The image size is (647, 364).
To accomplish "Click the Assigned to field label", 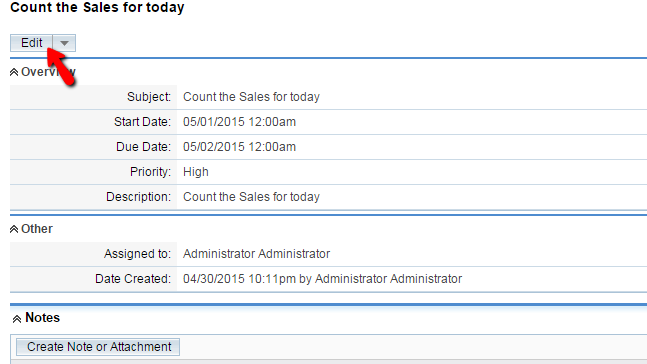I will point(137,254).
